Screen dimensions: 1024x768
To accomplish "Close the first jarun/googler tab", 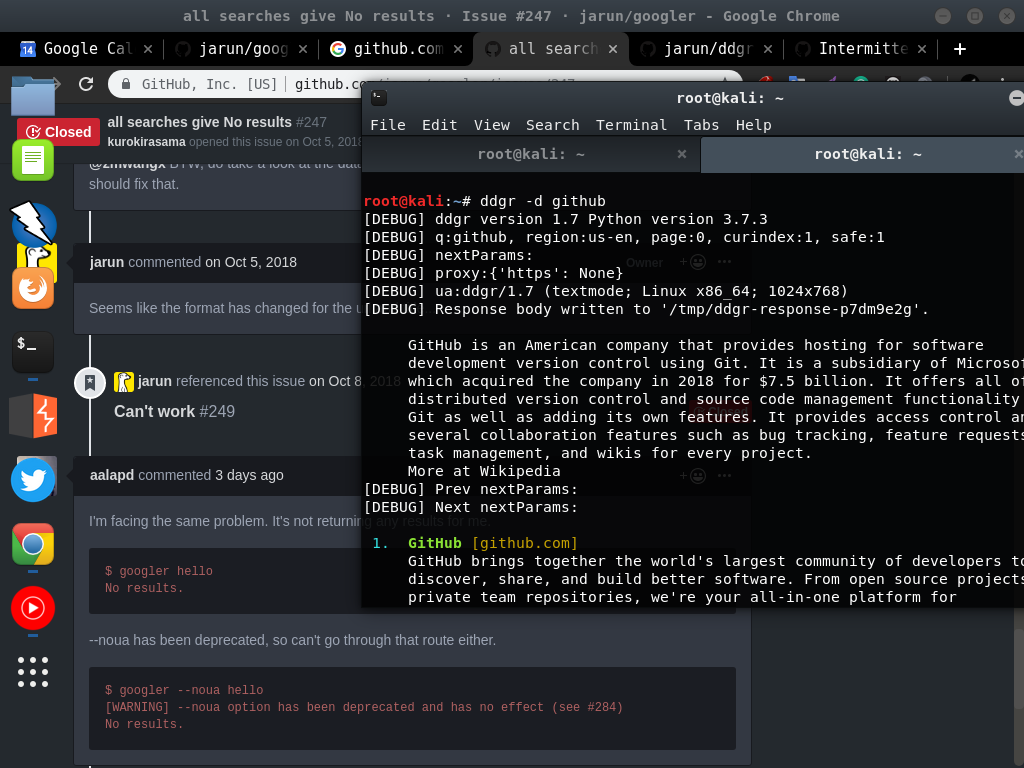I will [x=303, y=49].
